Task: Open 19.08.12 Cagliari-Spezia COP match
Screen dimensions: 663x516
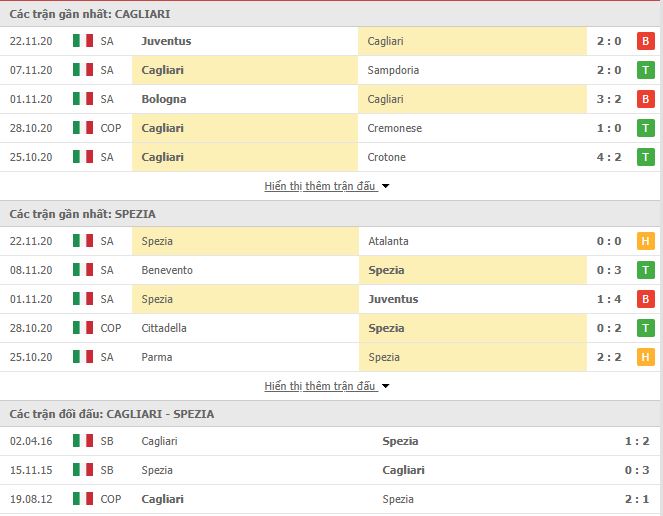Action: 330,499
